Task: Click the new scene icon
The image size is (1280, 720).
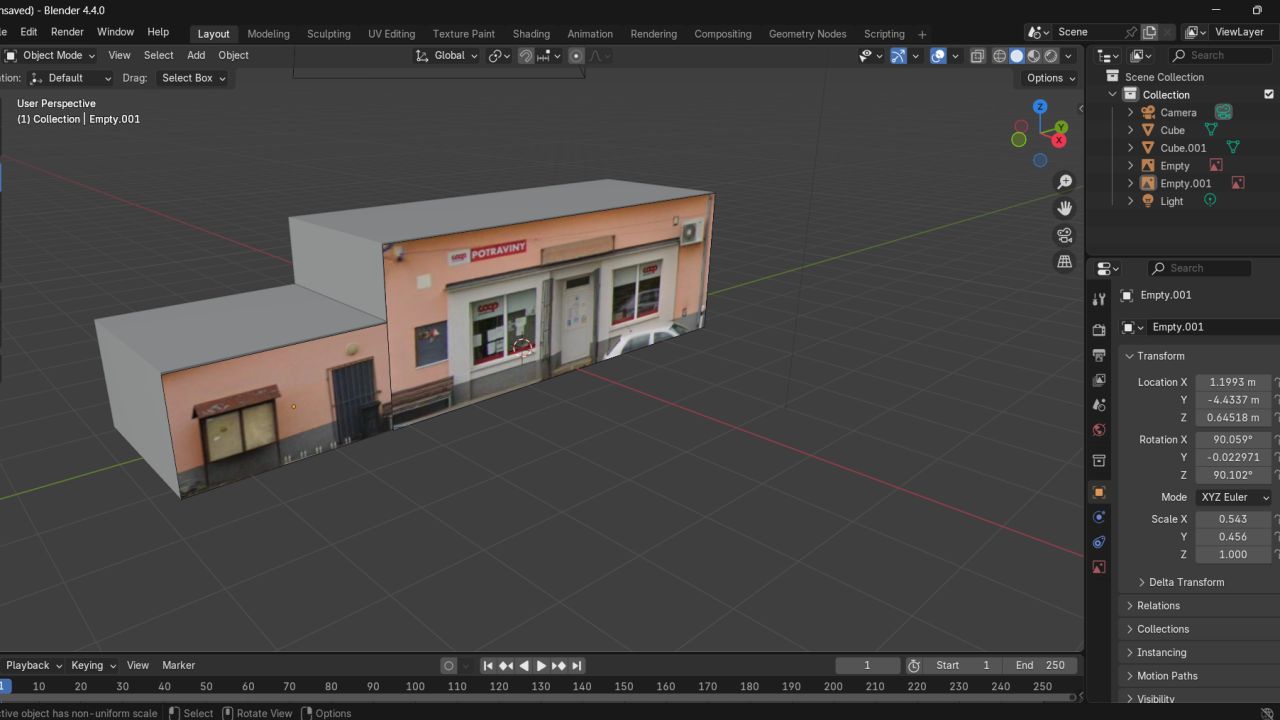Action: [x=1149, y=32]
